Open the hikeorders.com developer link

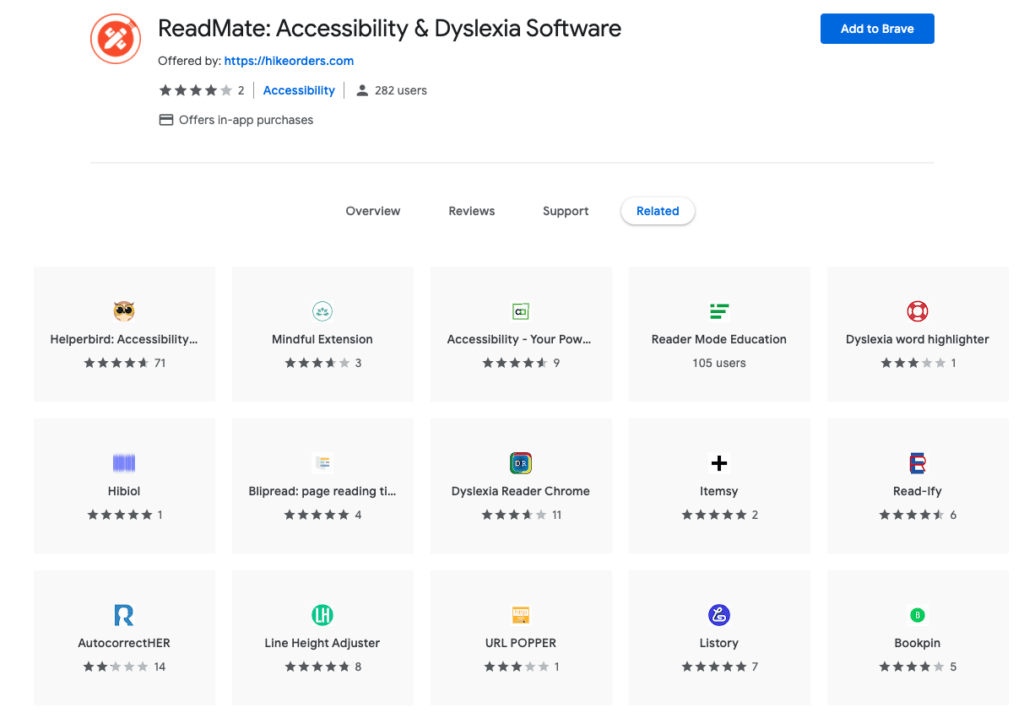(x=289, y=60)
